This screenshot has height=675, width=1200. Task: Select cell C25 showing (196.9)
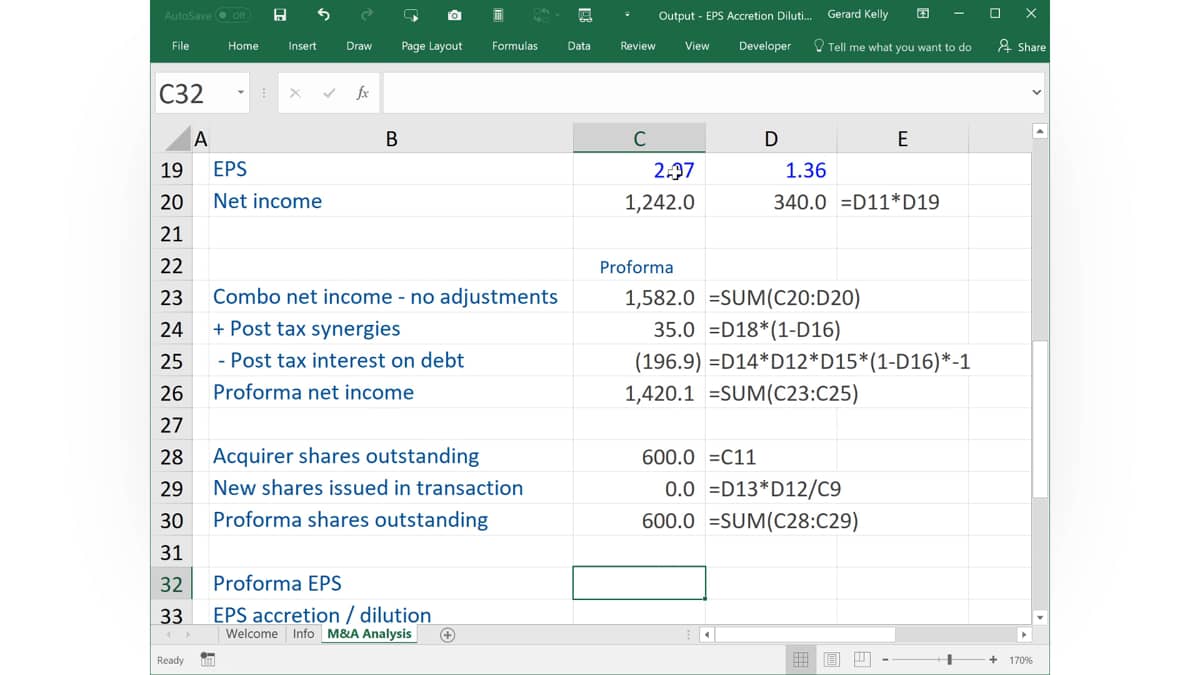(x=639, y=361)
